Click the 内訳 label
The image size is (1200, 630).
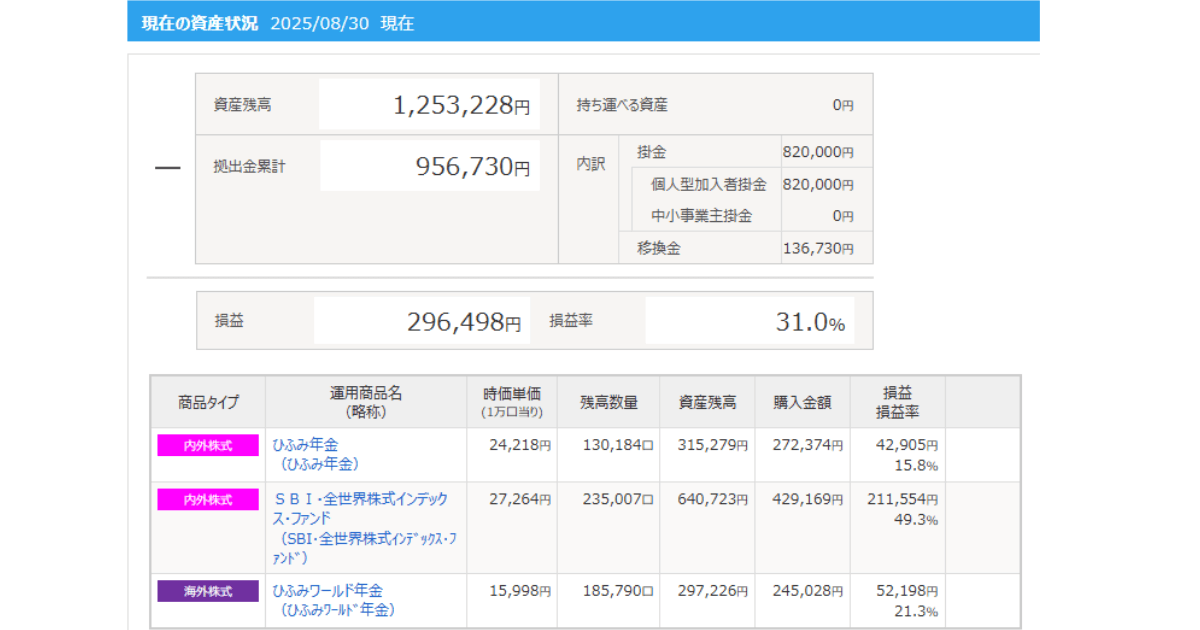click(591, 164)
